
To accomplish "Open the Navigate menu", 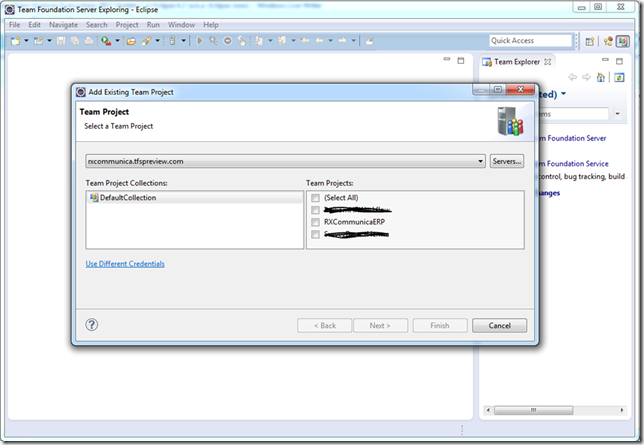I will click(x=63, y=25).
